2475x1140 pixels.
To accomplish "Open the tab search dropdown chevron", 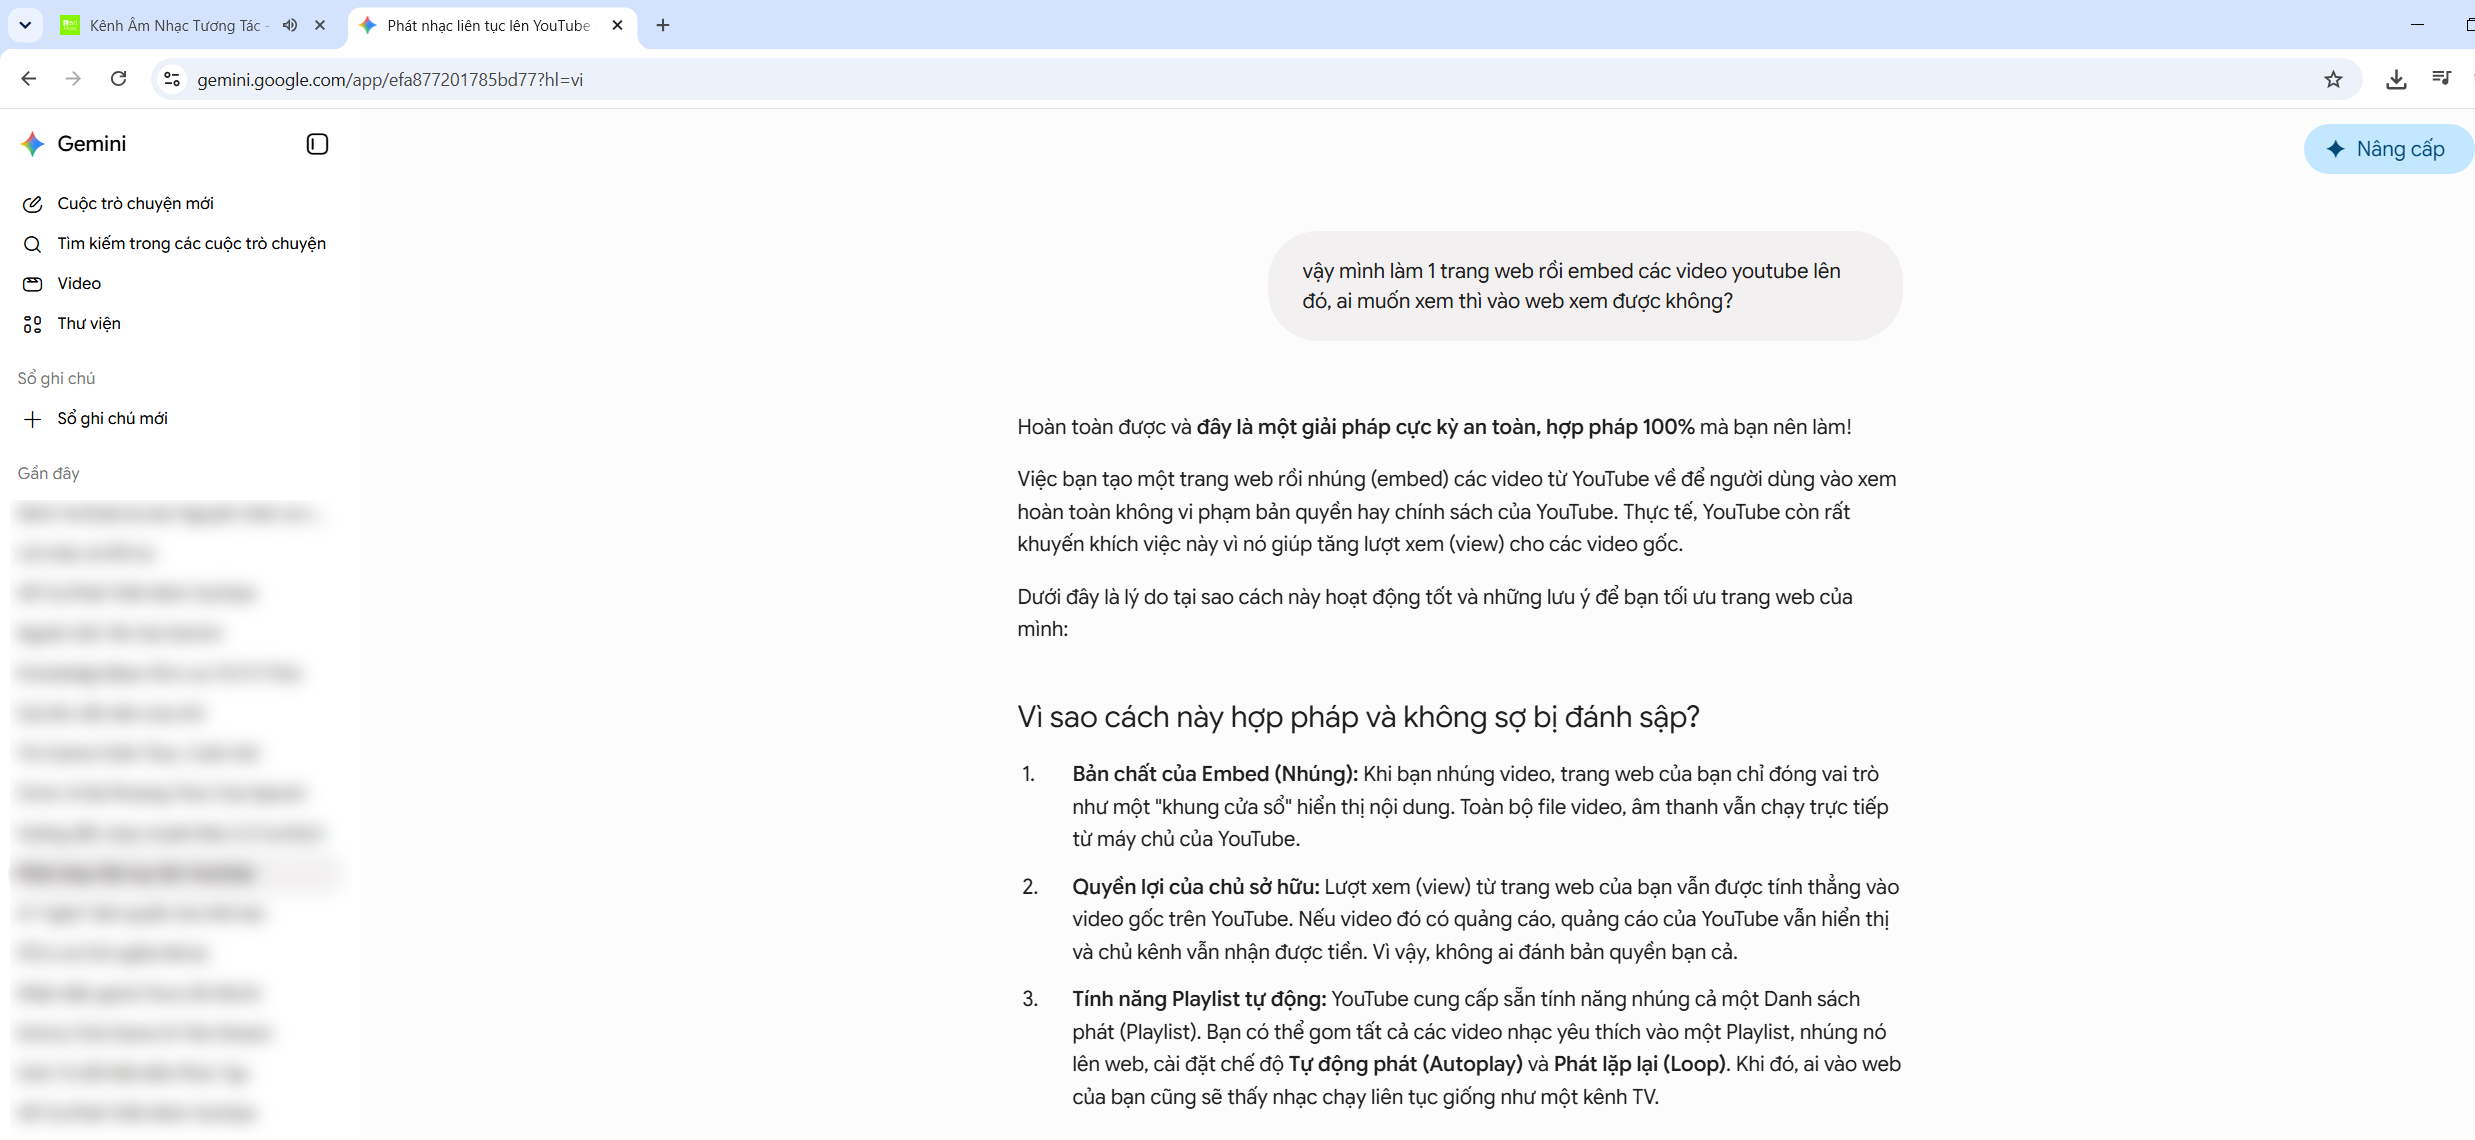I will [25, 25].
